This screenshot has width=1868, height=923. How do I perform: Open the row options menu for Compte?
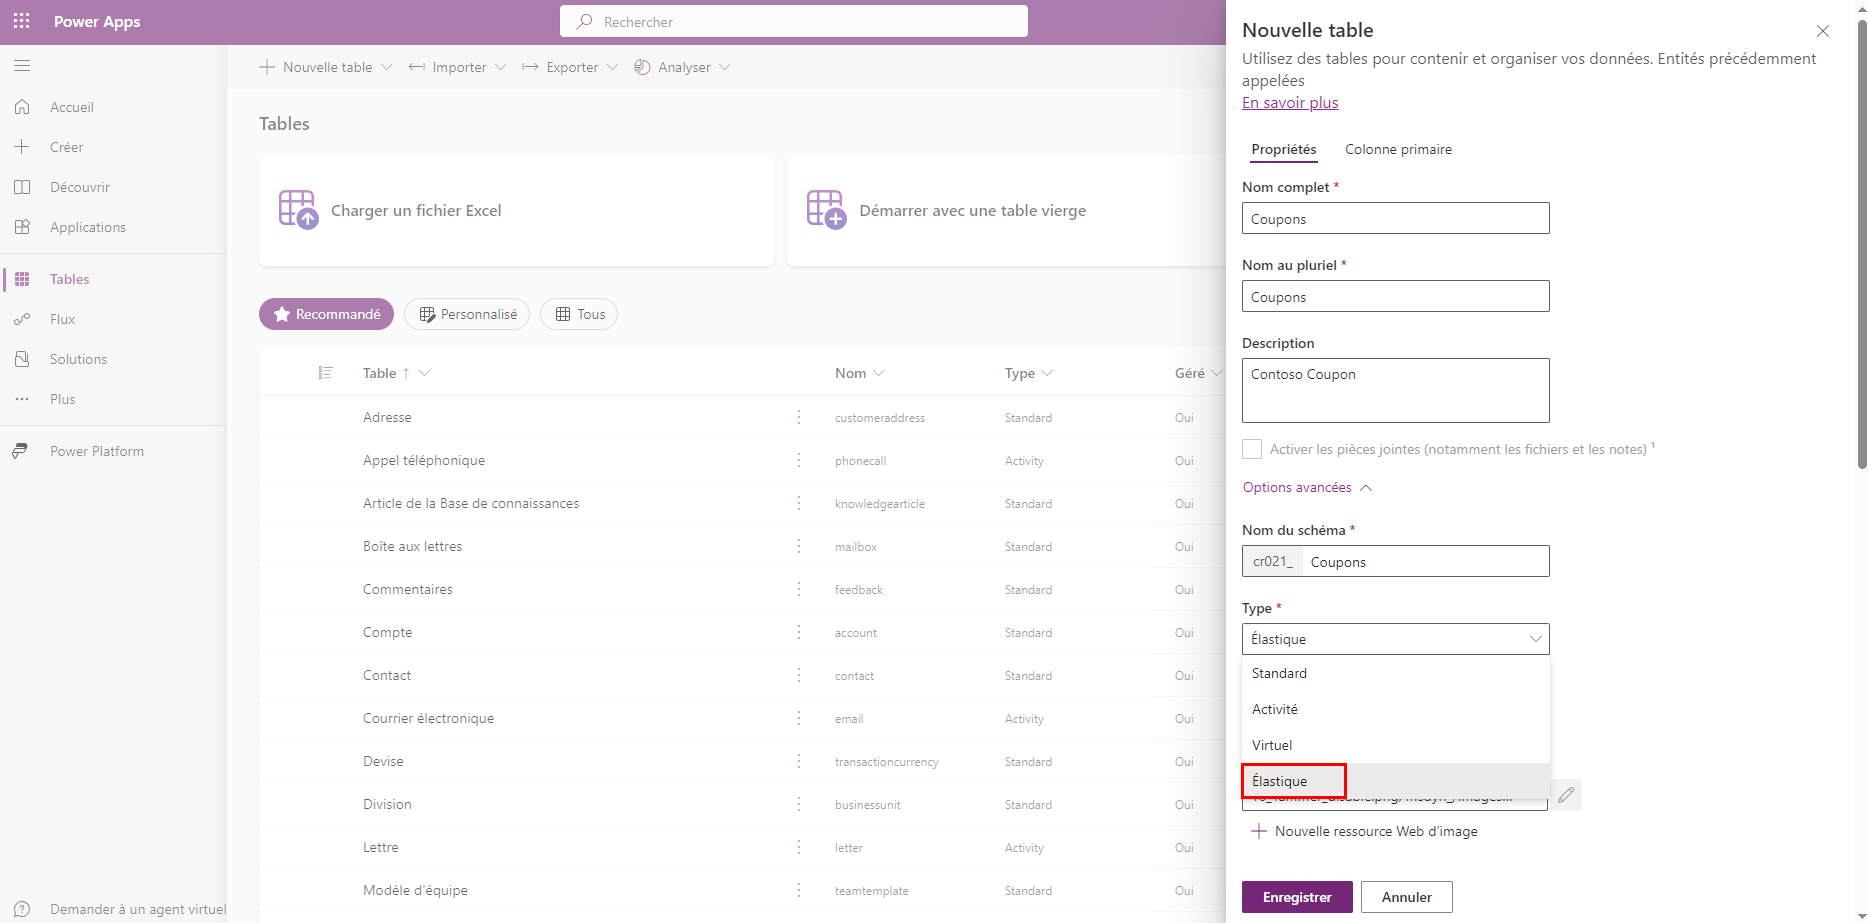(x=799, y=631)
